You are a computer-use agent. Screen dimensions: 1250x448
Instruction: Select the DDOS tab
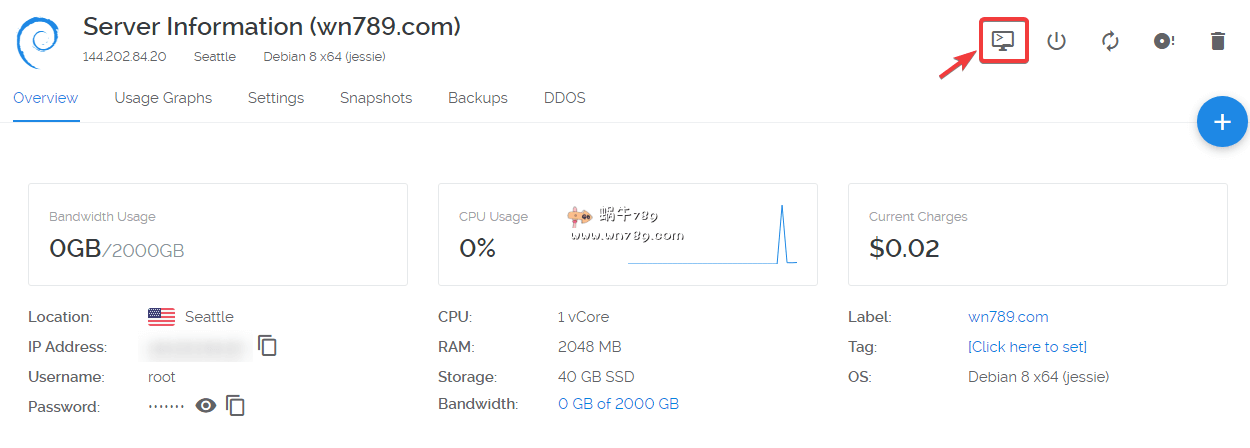click(x=565, y=98)
